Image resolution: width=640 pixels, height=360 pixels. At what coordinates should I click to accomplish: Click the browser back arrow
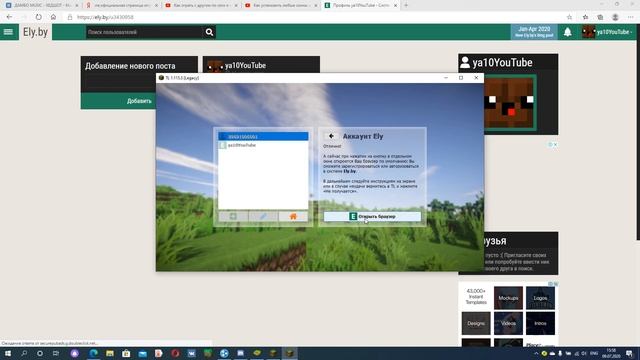pos(9,17)
